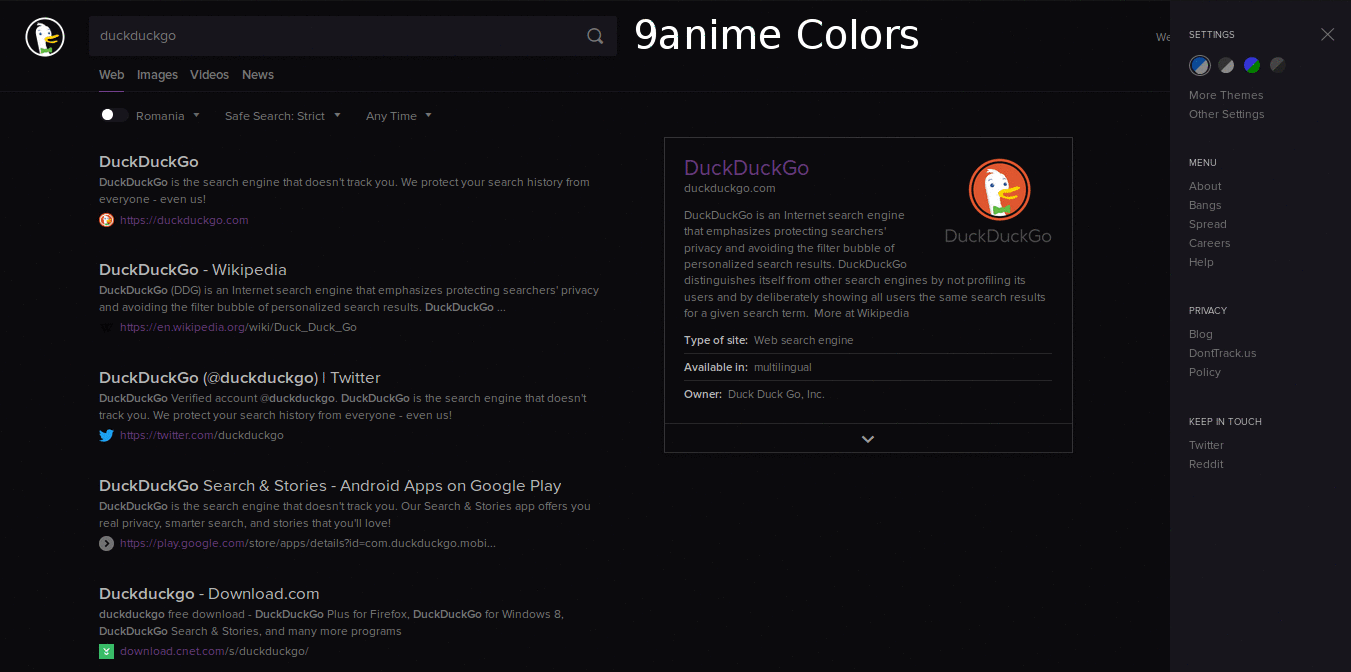Image resolution: width=1351 pixels, height=672 pixels.
Task: Select the first blue theme swatch
Action: coord(1199,65)
